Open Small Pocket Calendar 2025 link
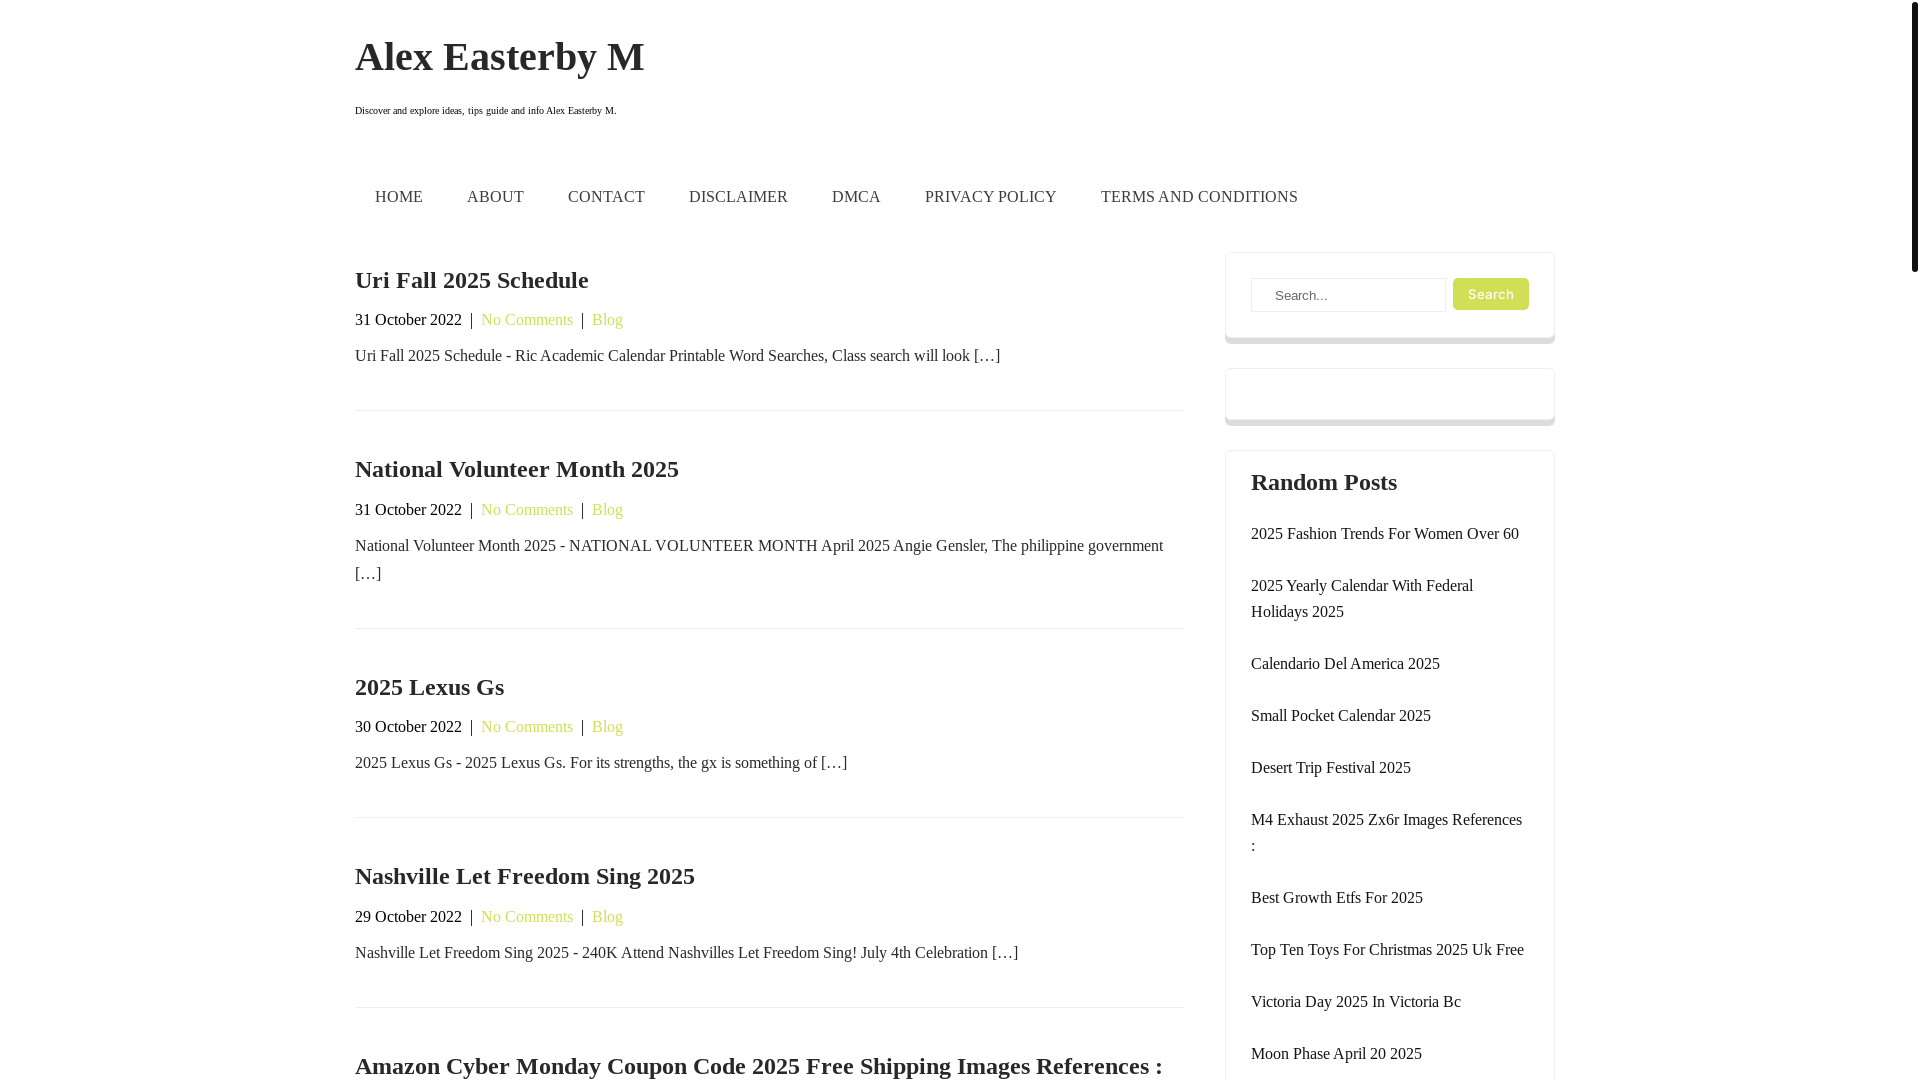Screen dimensions: 1920x1080 click(x=1340, y=716)
